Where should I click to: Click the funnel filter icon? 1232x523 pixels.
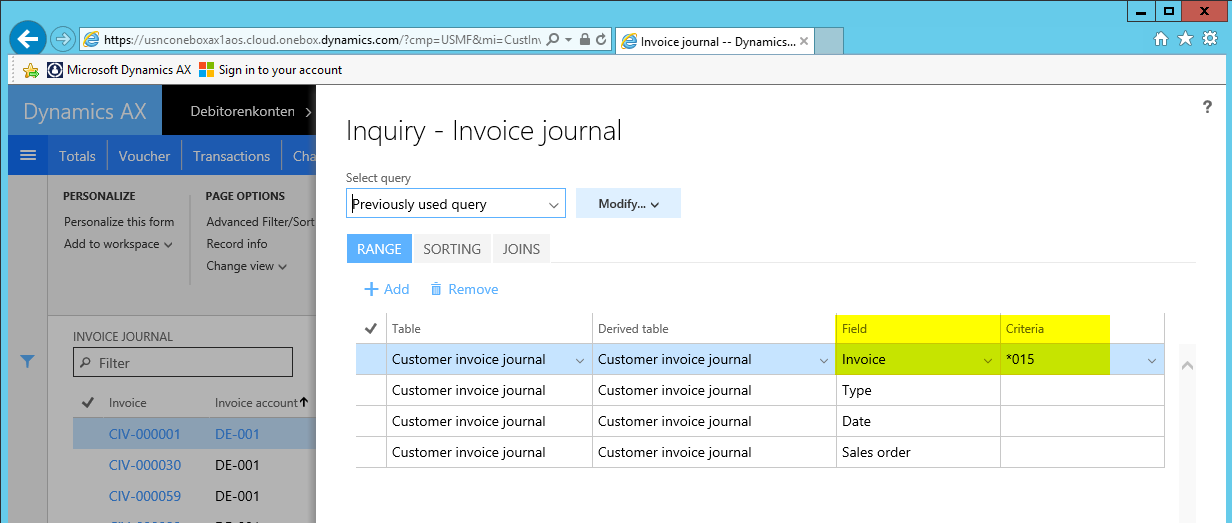[28, 362]
